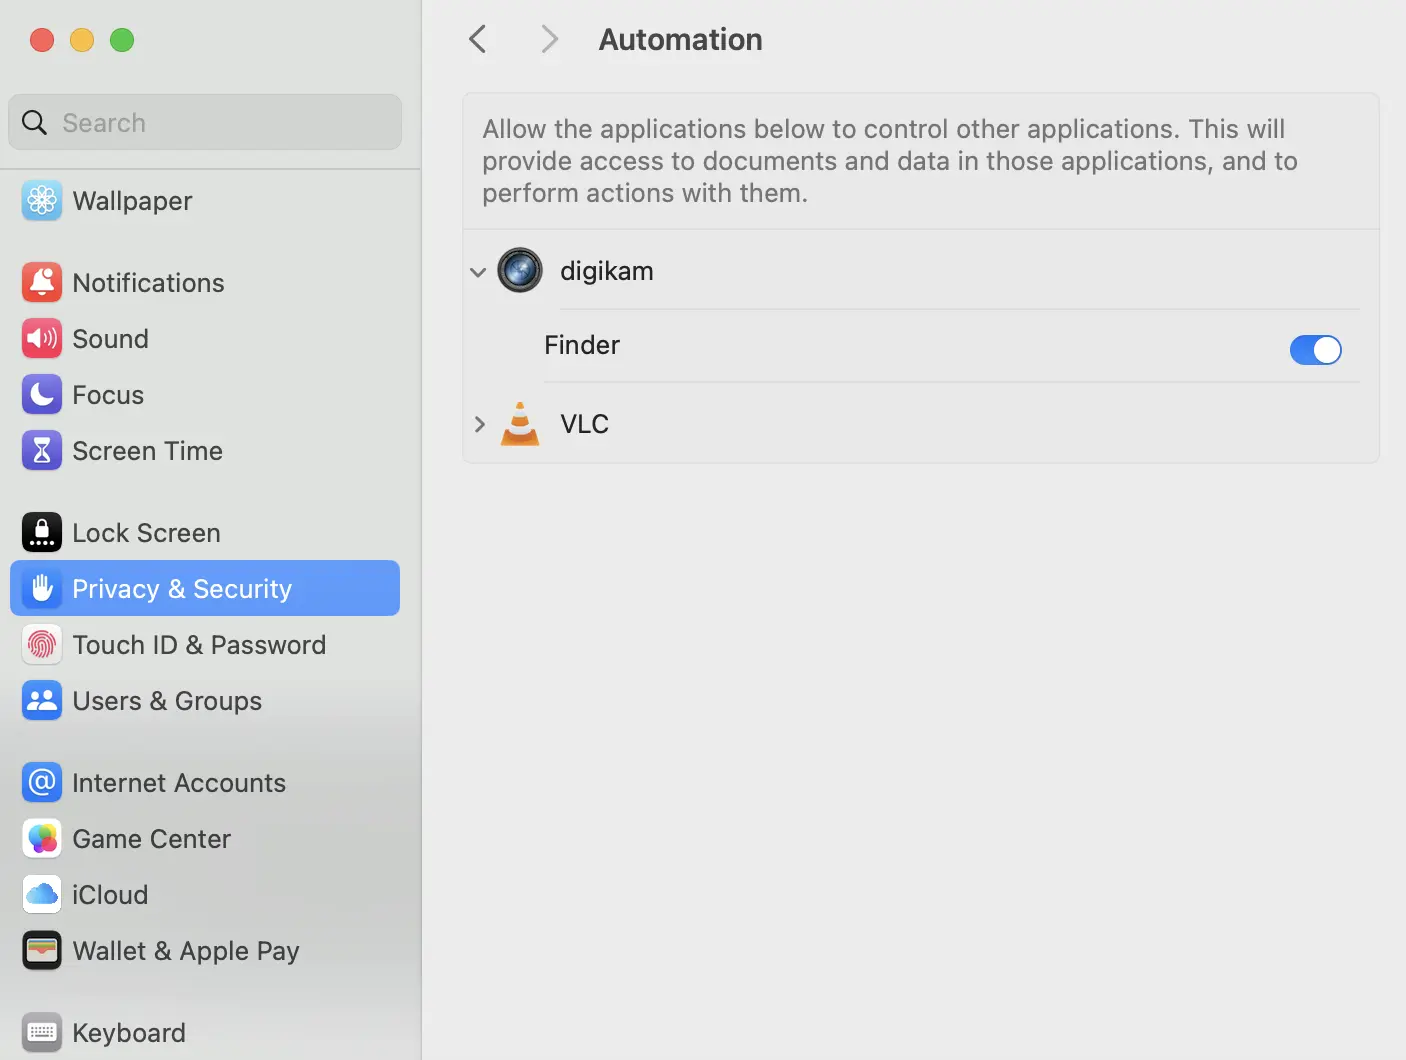The image size is (1406, 1060).
Task: Expand the VLC automation entry
Action: coord(479,424)
